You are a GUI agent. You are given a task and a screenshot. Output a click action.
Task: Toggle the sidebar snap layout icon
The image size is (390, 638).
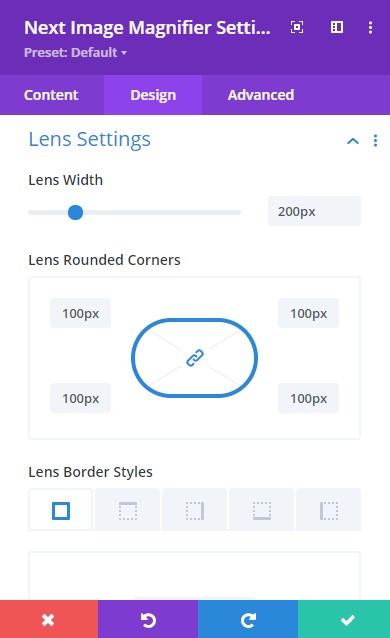click(337, 27)
